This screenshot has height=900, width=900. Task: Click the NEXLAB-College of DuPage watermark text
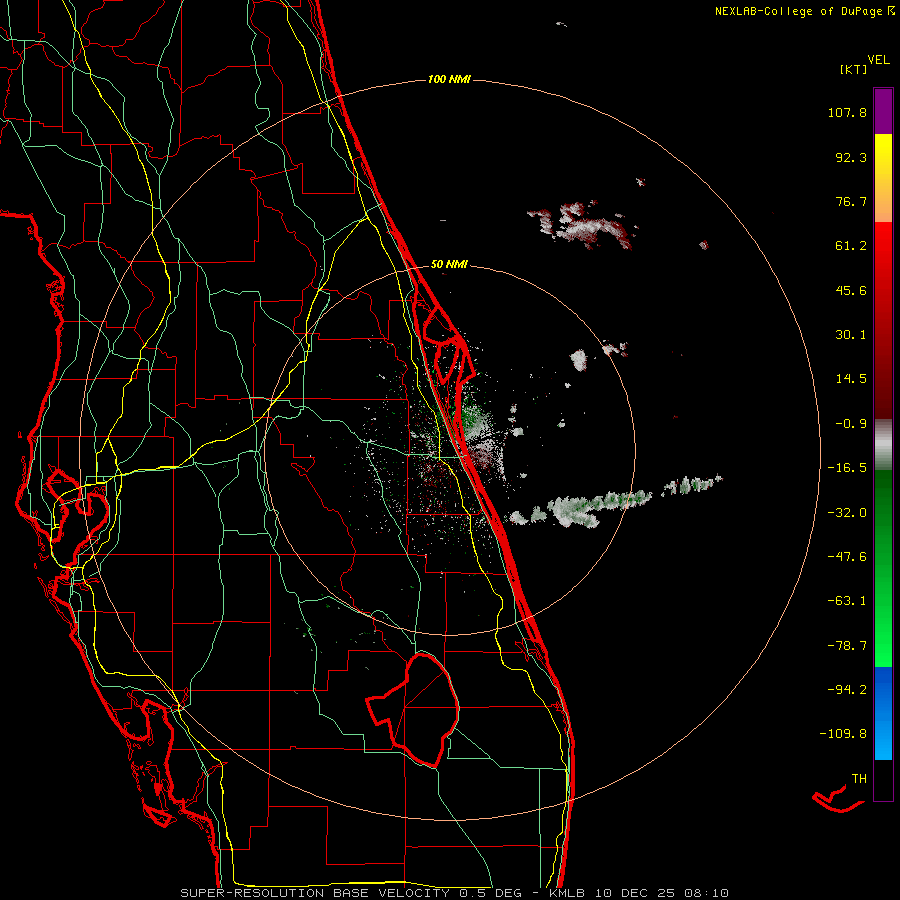pyautogui.click(x=804, y=11)
